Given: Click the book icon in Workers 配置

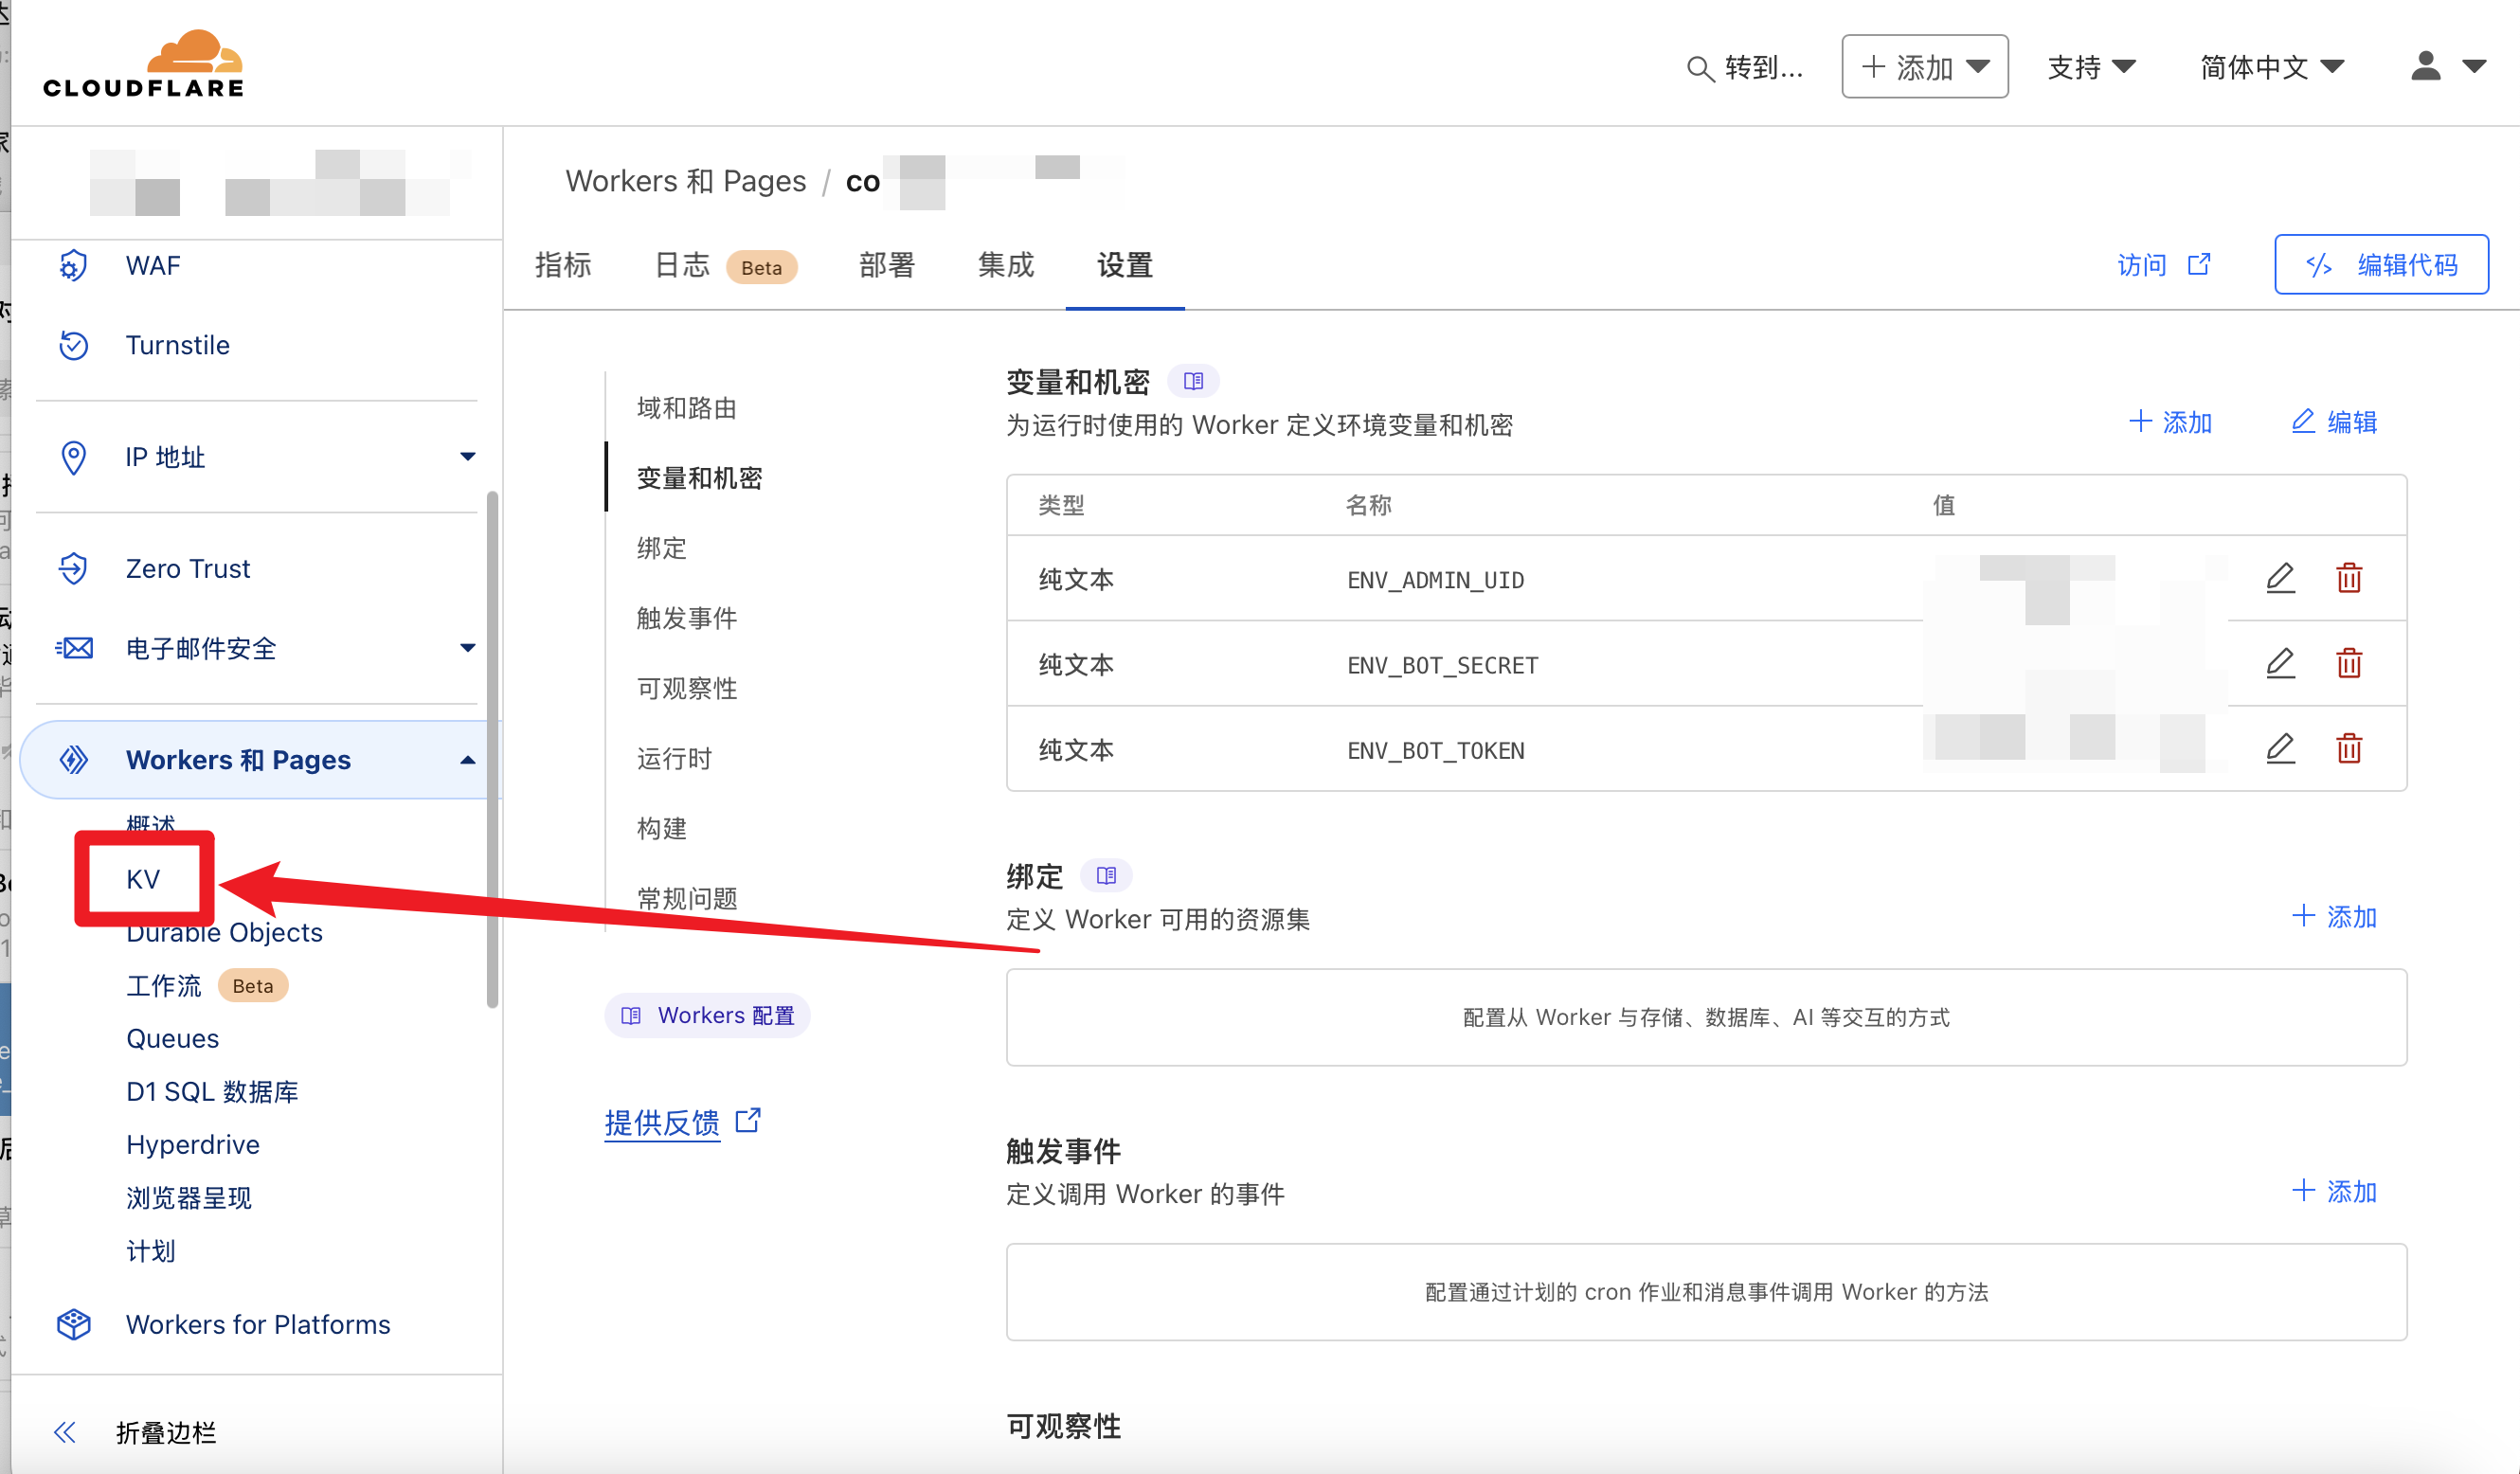Looking at the screenshot, I should [631, 1016].
